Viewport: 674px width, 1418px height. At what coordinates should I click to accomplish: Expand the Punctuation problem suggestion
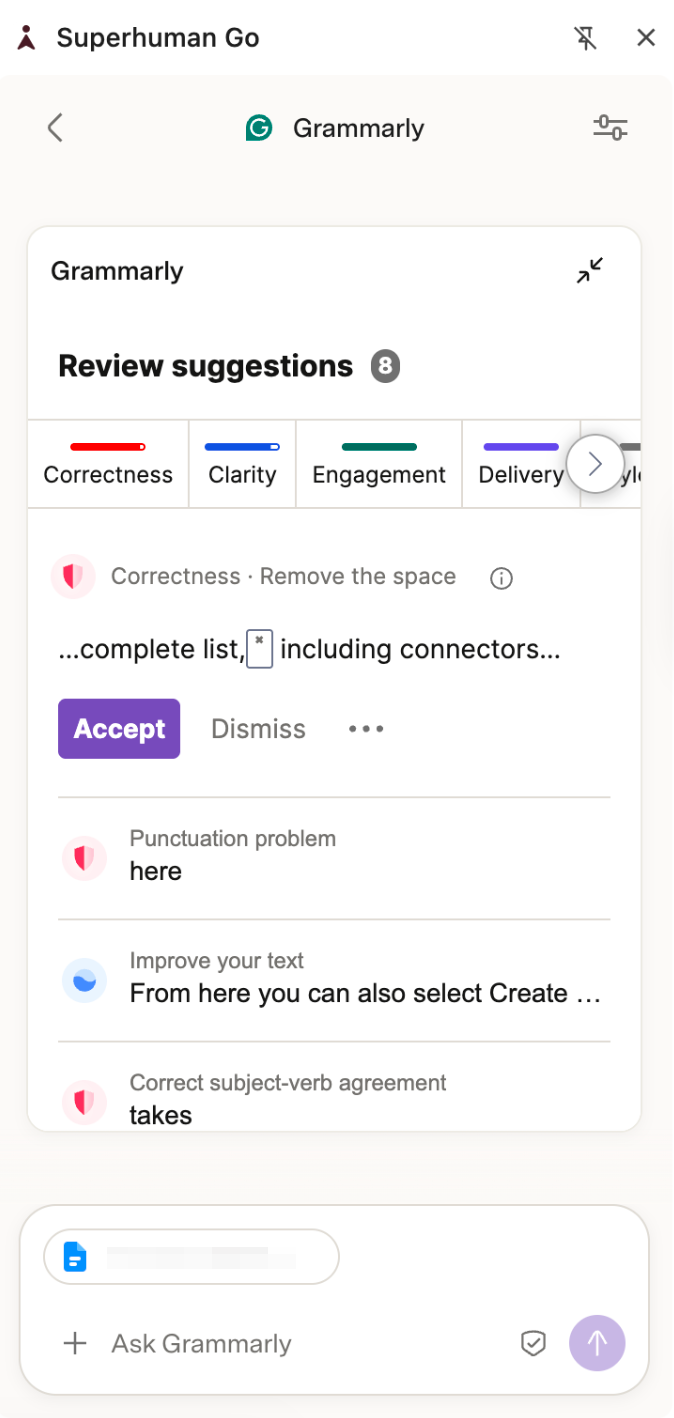334,858
